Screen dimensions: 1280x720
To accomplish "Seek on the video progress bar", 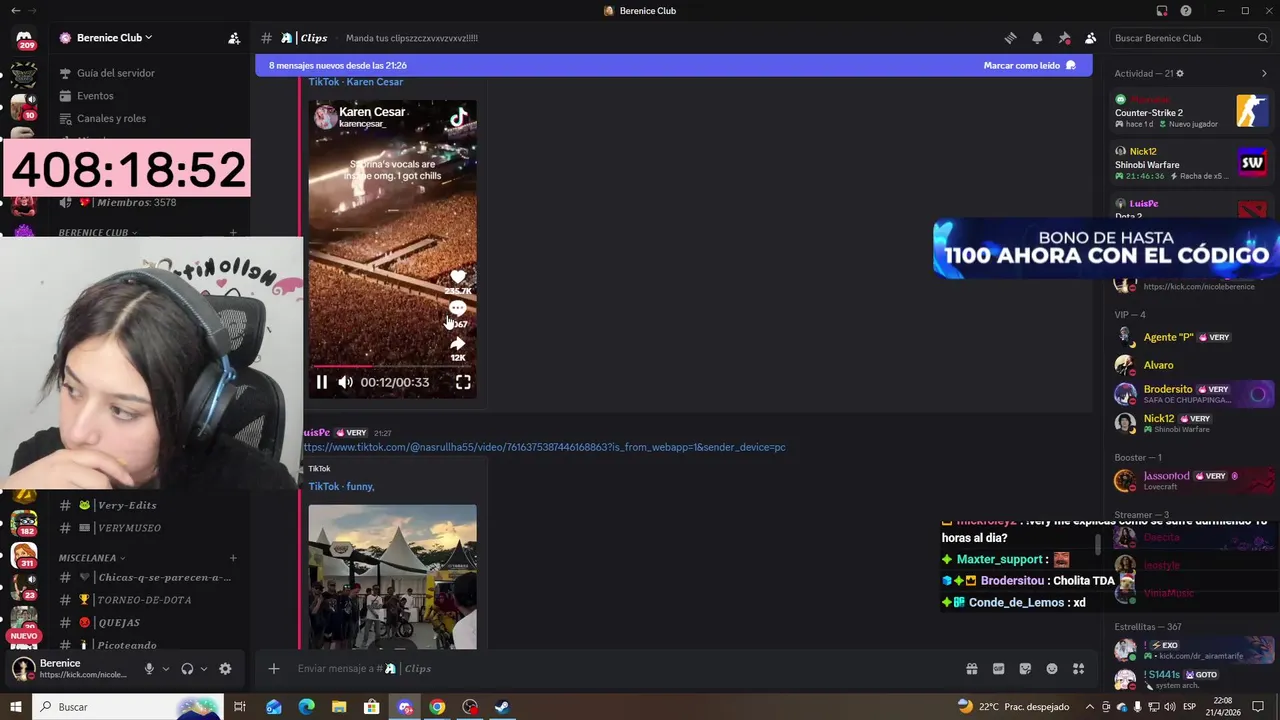I will [392, 366].
